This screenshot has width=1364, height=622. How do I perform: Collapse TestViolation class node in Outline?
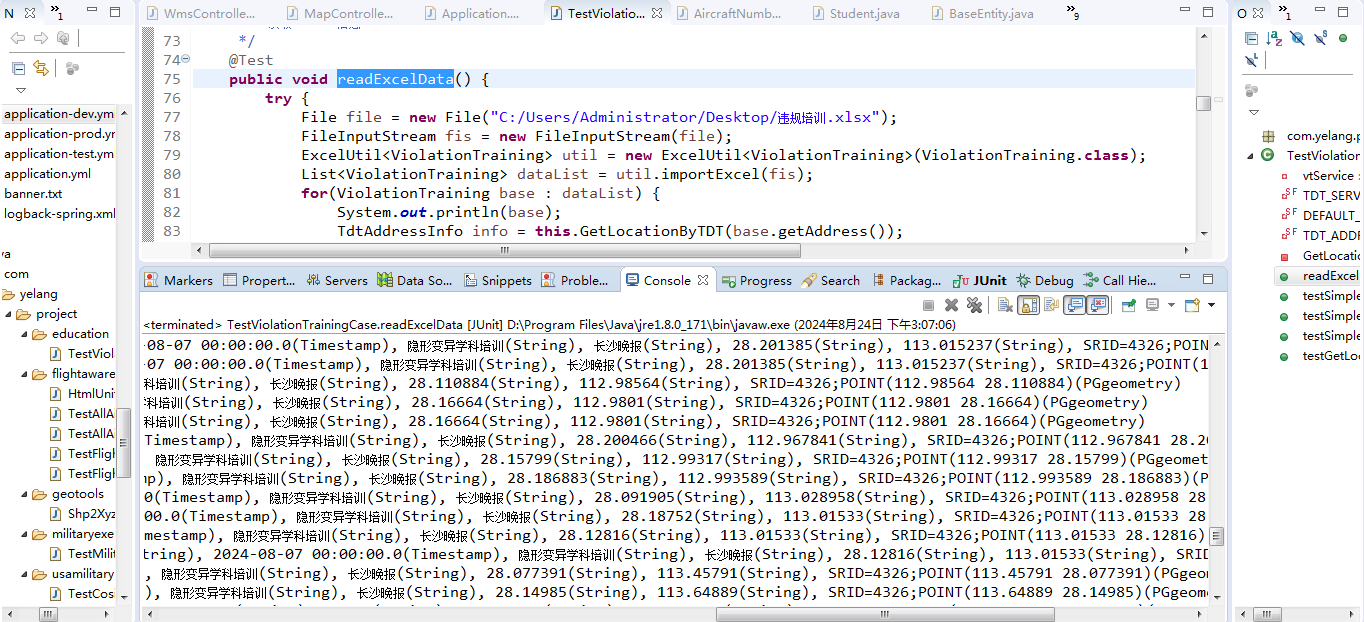tap(1250, 155)
